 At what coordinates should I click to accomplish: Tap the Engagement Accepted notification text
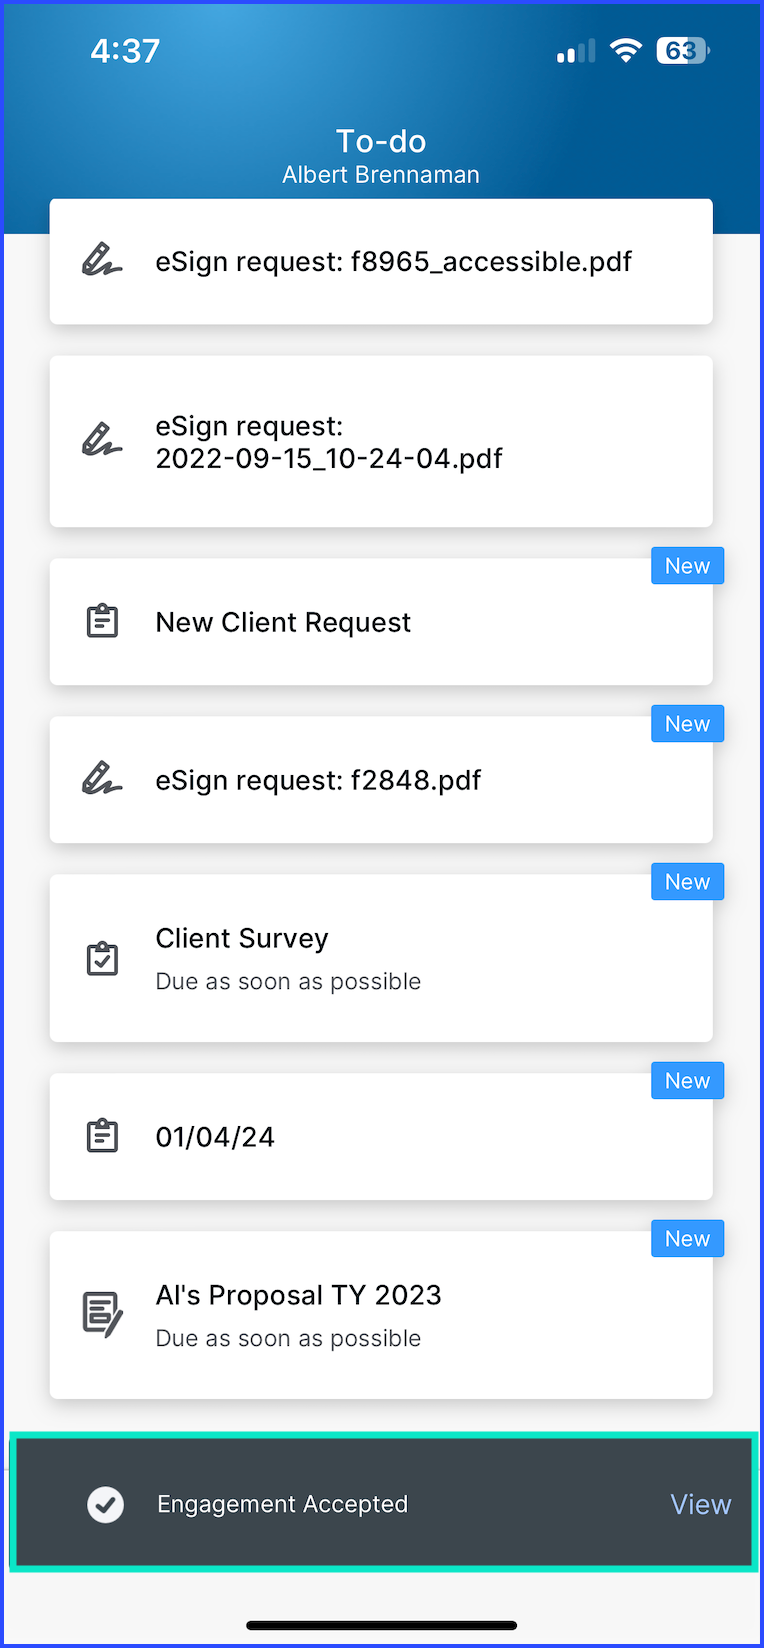coord(282,1504)
